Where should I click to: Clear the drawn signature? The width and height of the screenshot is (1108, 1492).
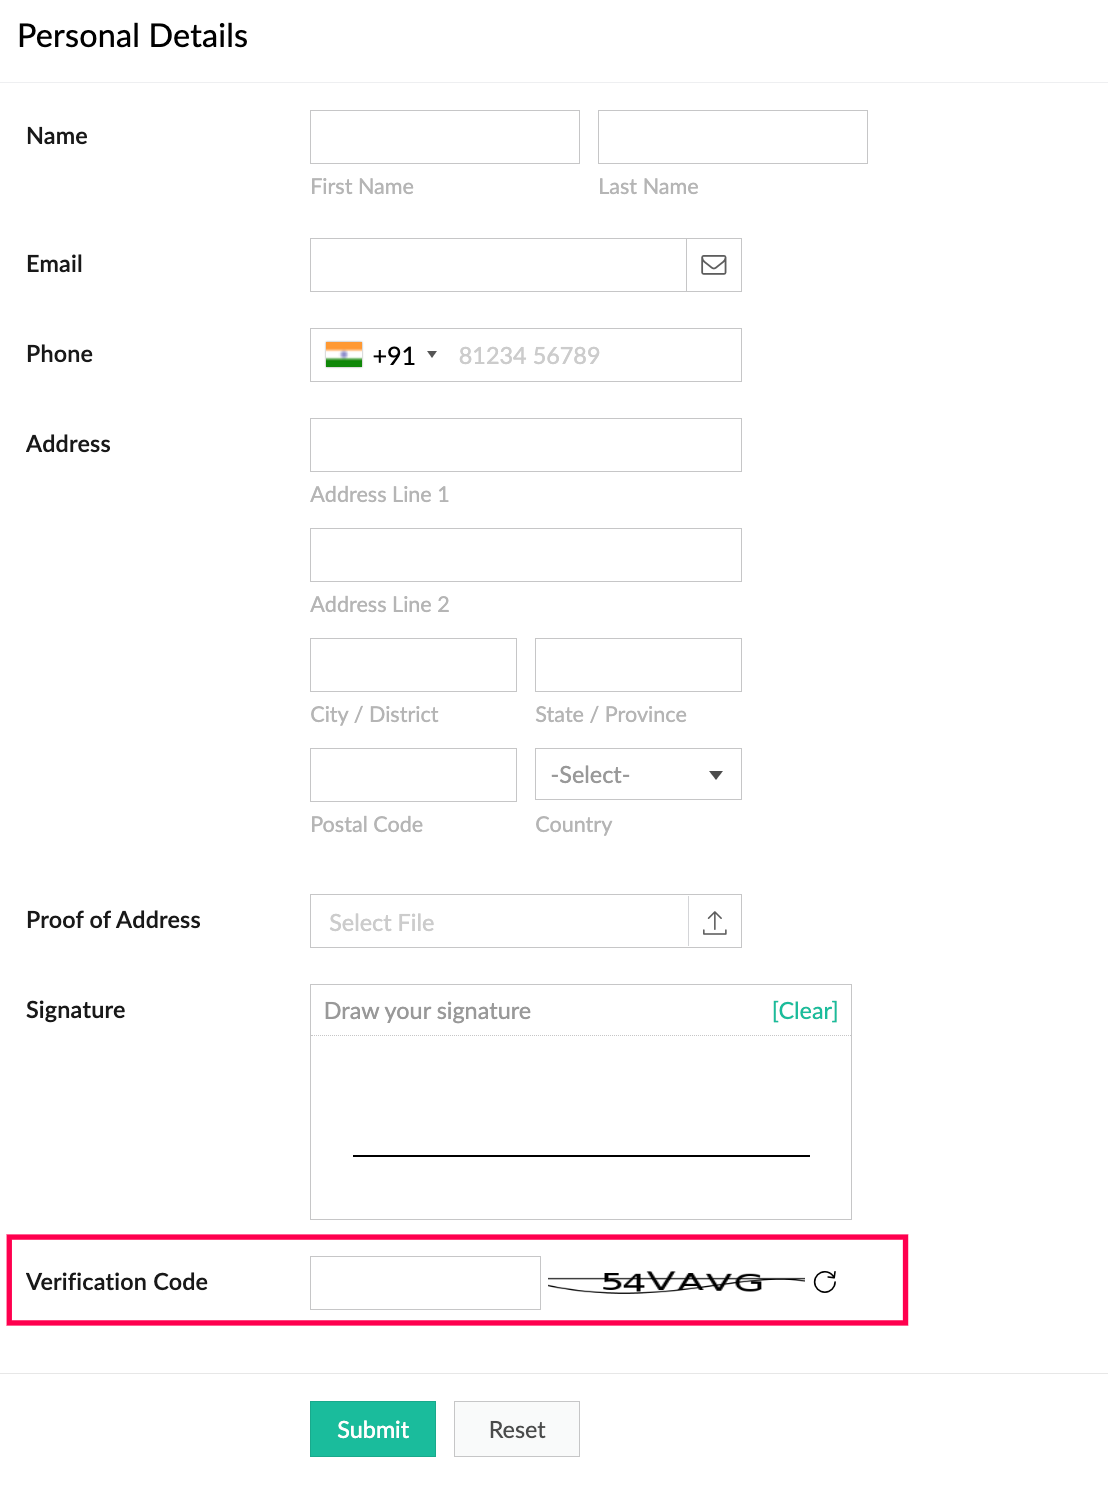pos(804,1011)
